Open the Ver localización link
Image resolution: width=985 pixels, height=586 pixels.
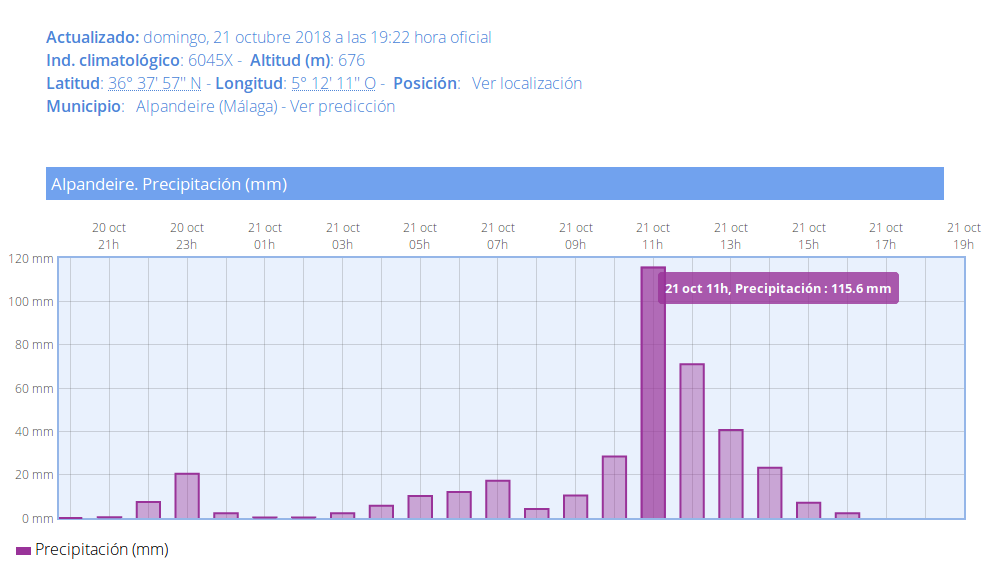[x=526, y=83]
